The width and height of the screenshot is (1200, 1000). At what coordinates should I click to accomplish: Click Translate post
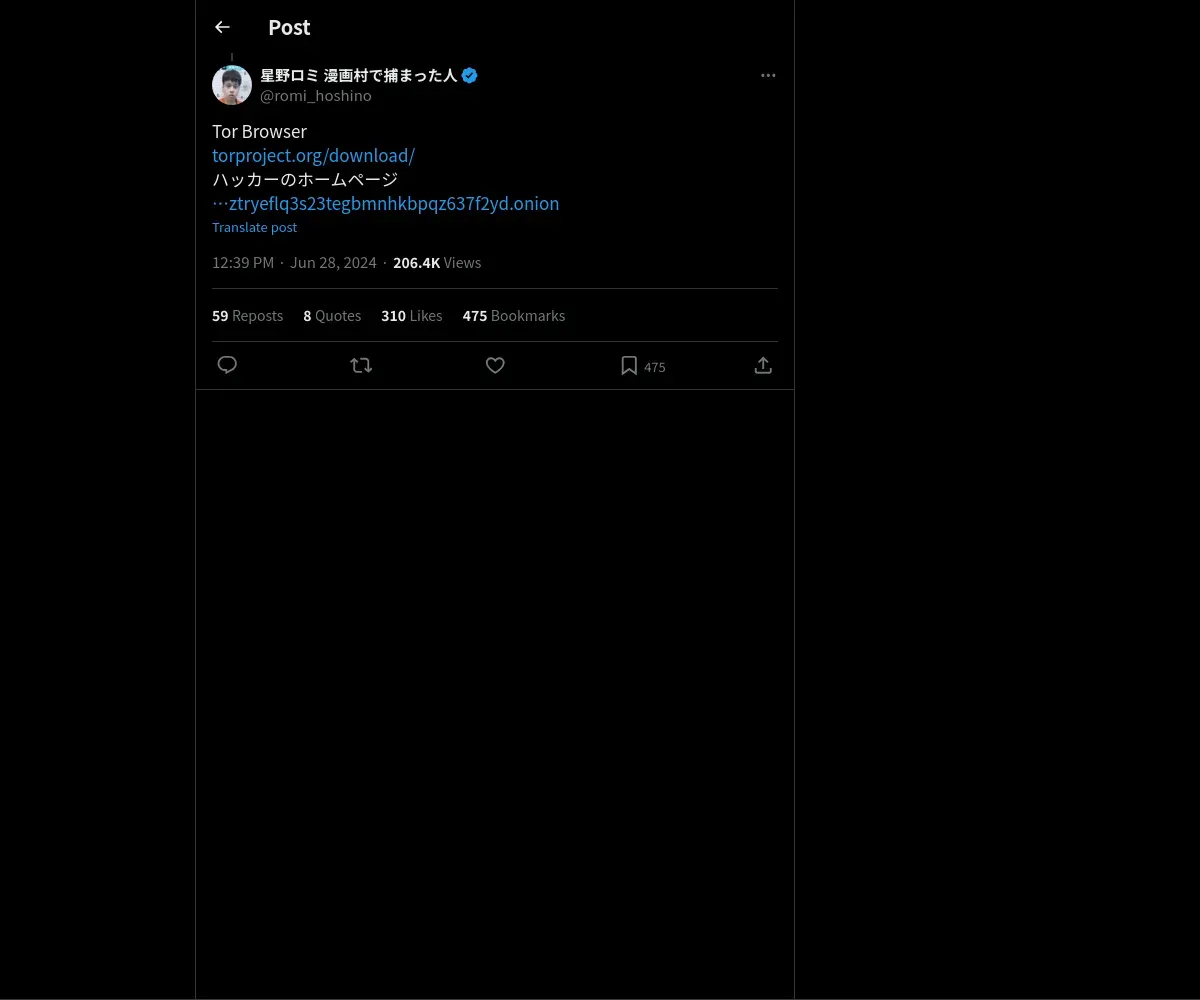254,227
